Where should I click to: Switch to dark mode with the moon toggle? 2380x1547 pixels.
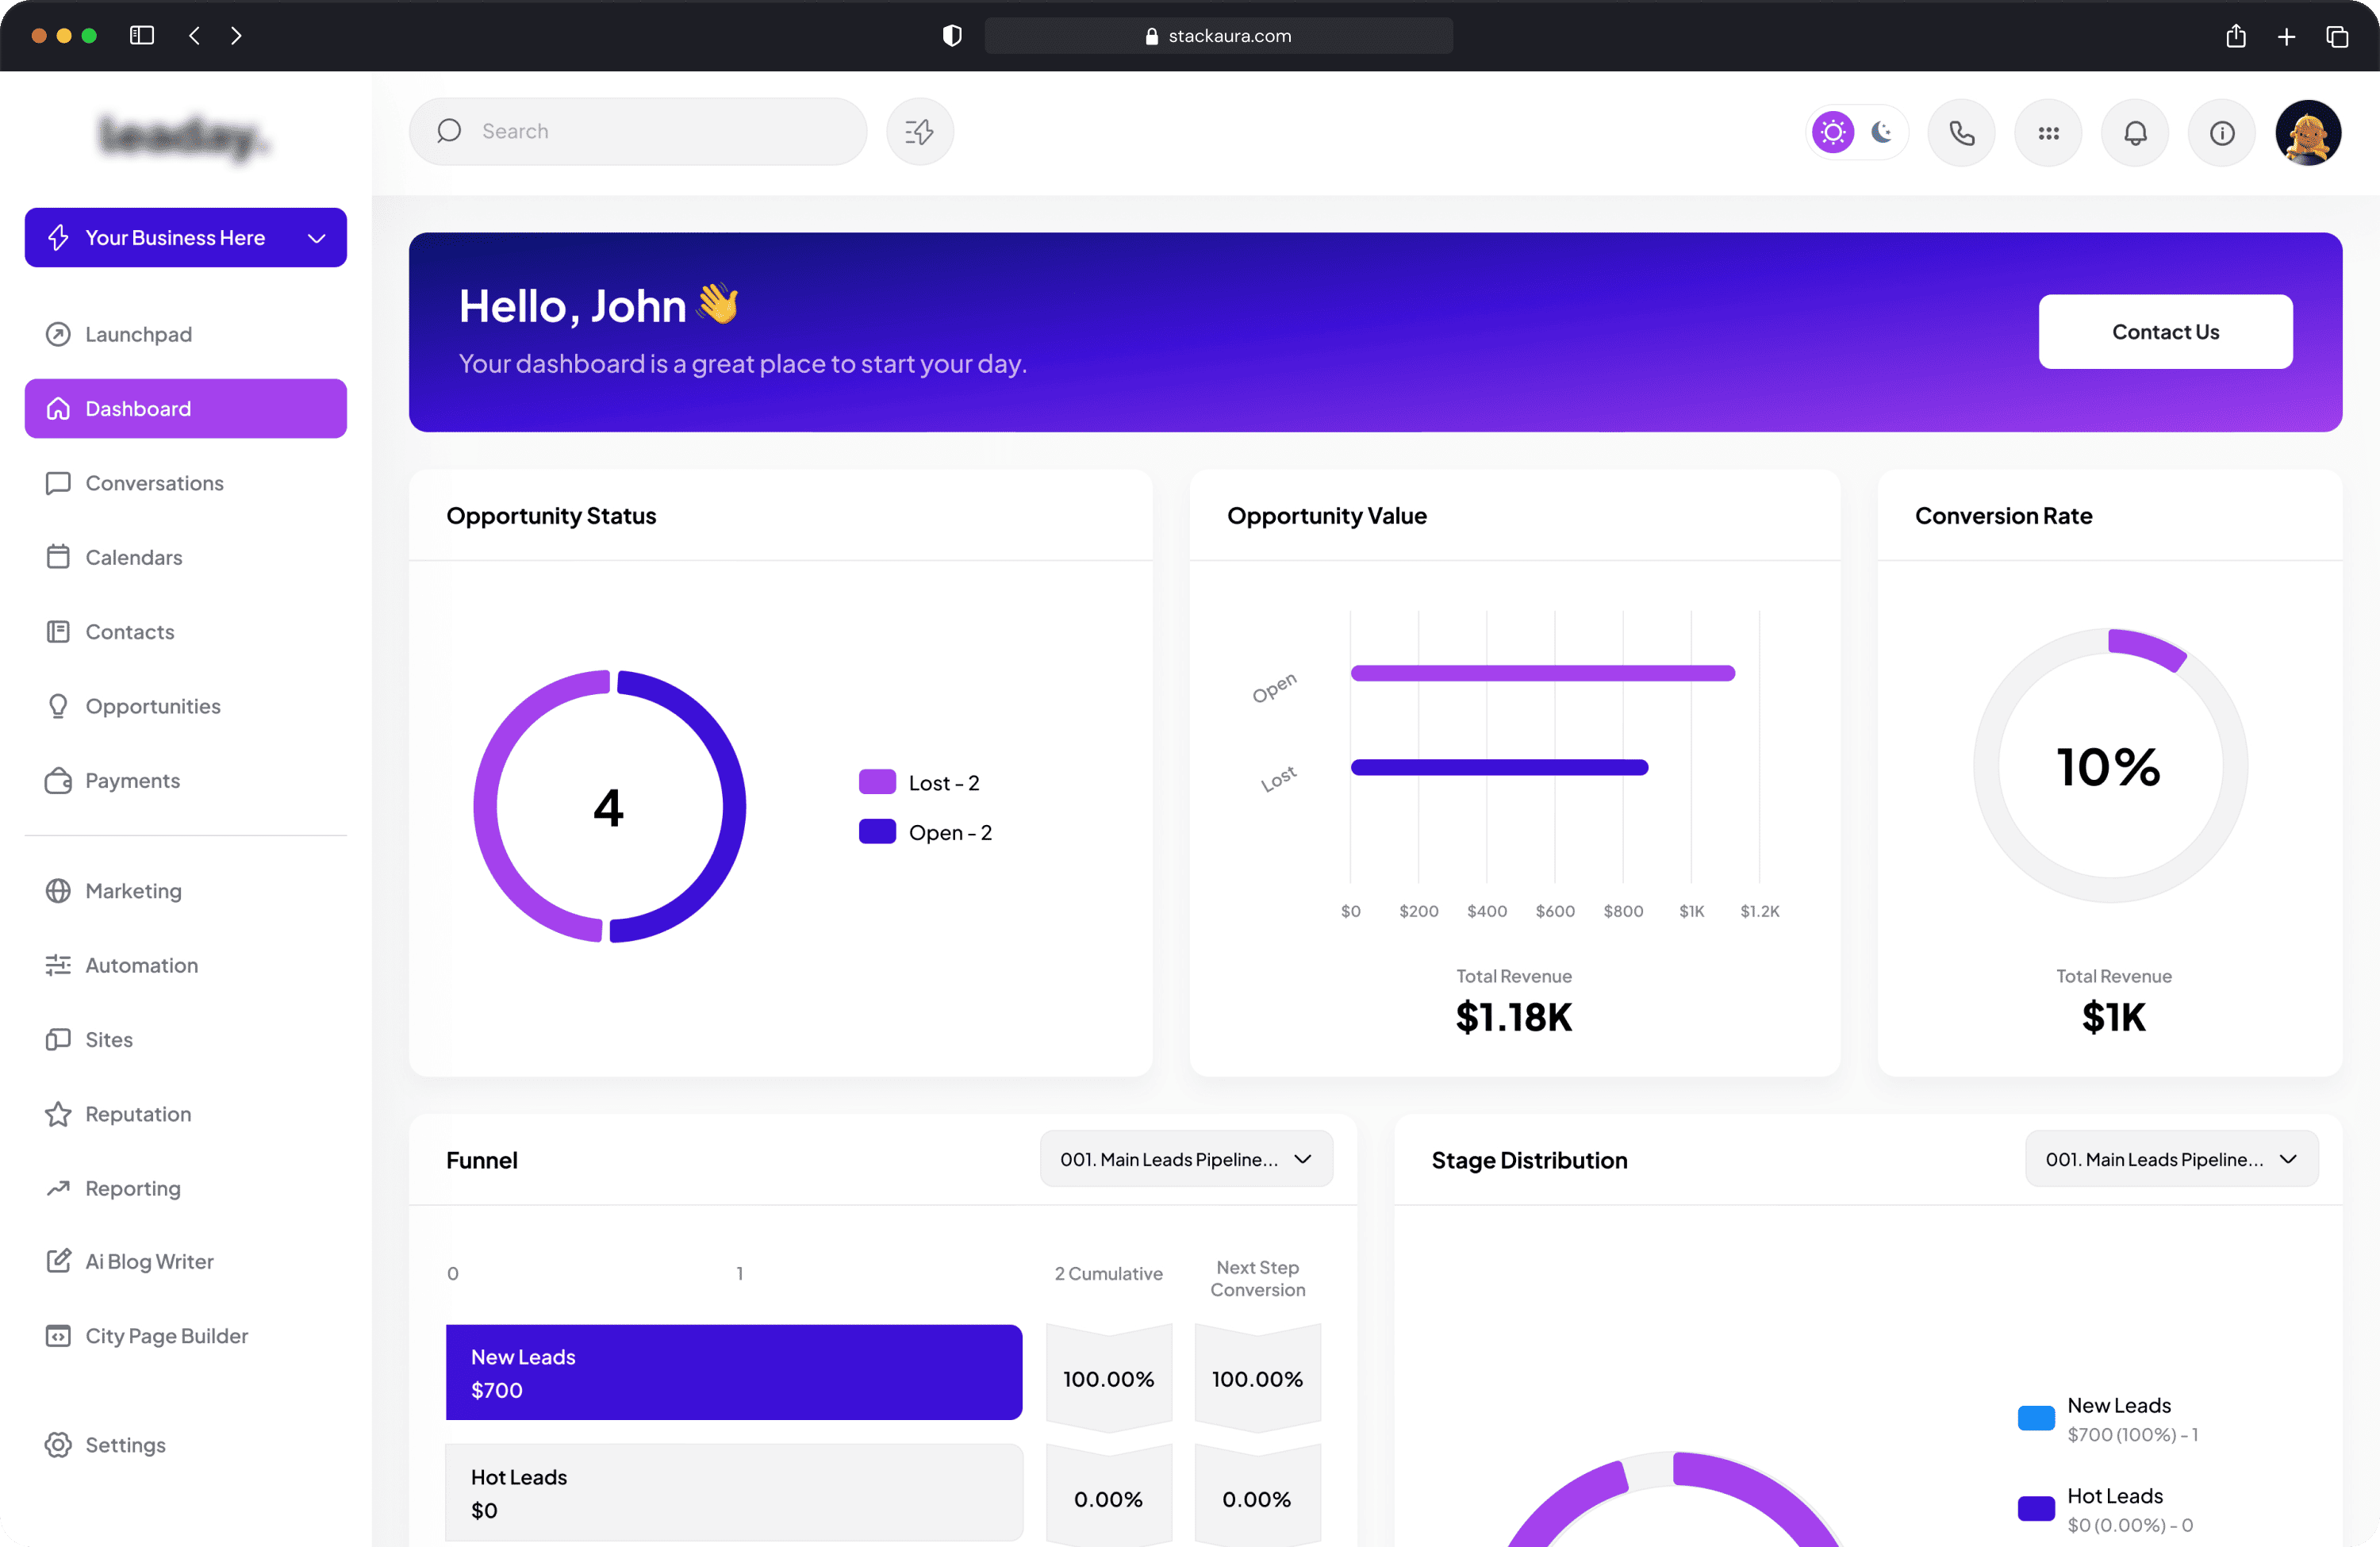(1882, 132)
